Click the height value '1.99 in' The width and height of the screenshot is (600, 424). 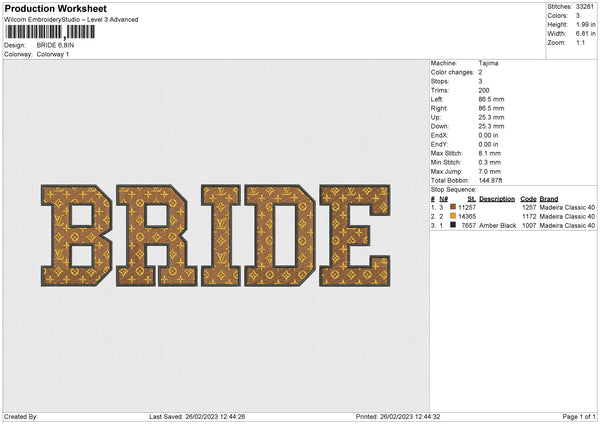pyautogui.click(x=586, y=24)
